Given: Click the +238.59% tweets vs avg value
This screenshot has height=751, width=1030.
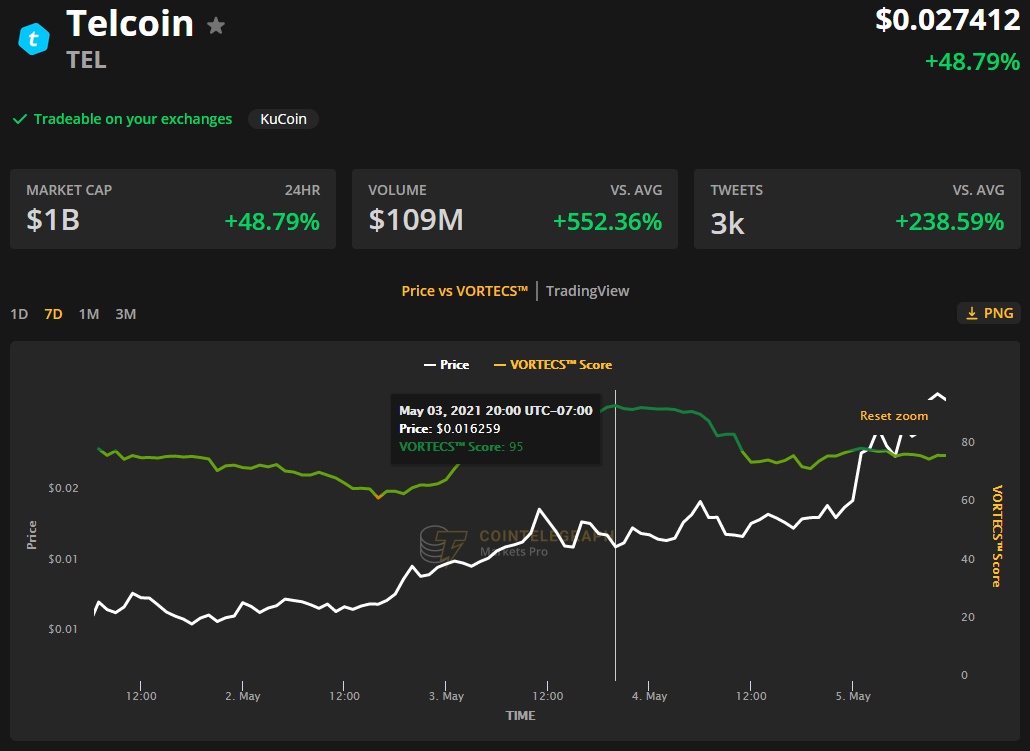Looking at the screenshot, I should pos(950,221).
